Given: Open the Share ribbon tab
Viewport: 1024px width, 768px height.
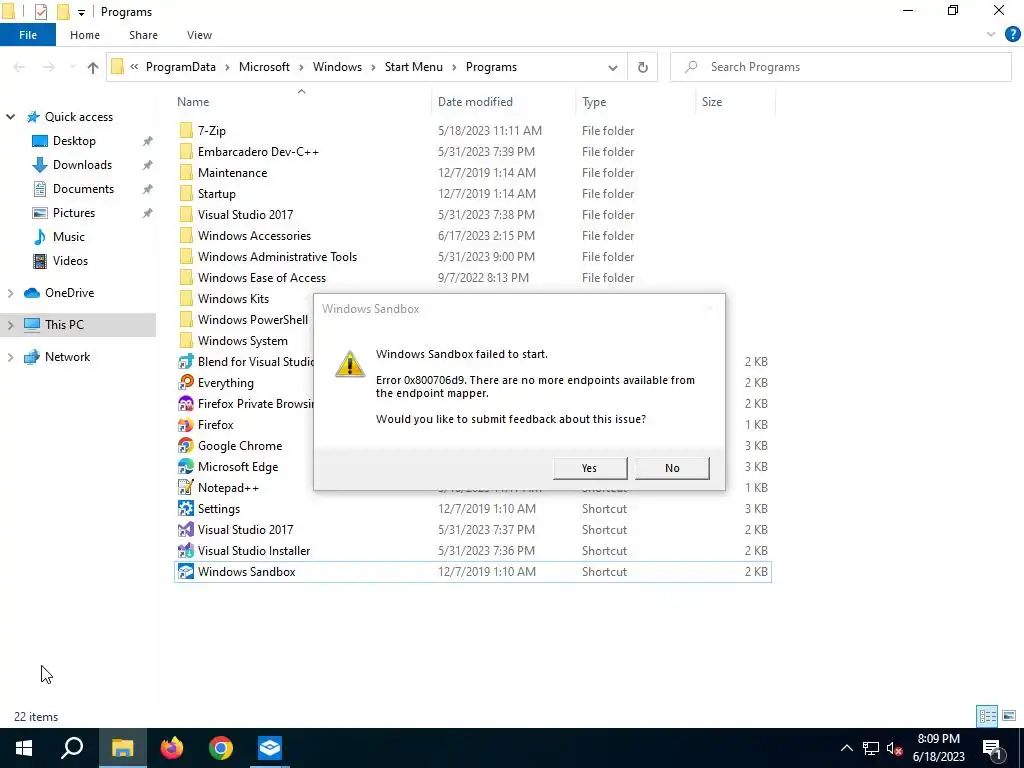Looking at the screenshot, I should (143, 35).
